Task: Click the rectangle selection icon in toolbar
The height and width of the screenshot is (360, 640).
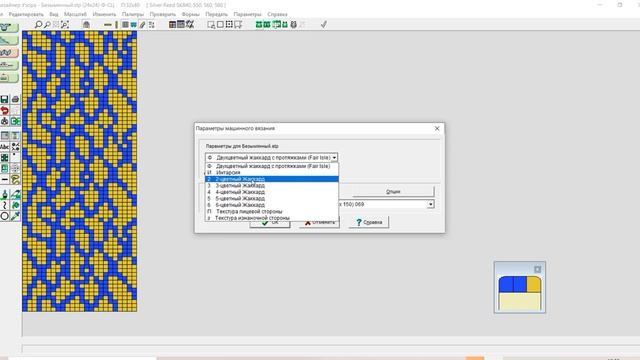Action: point(220,24)
